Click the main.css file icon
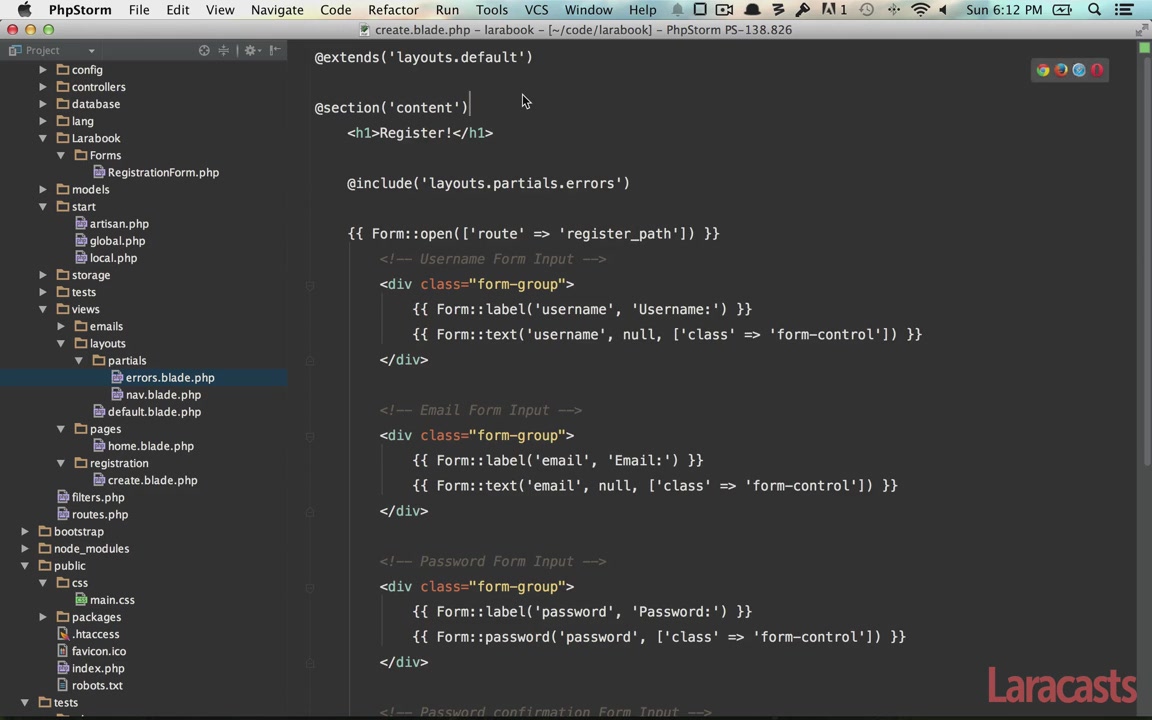This screenshot has height=720, width=1152. click(81, 600)
